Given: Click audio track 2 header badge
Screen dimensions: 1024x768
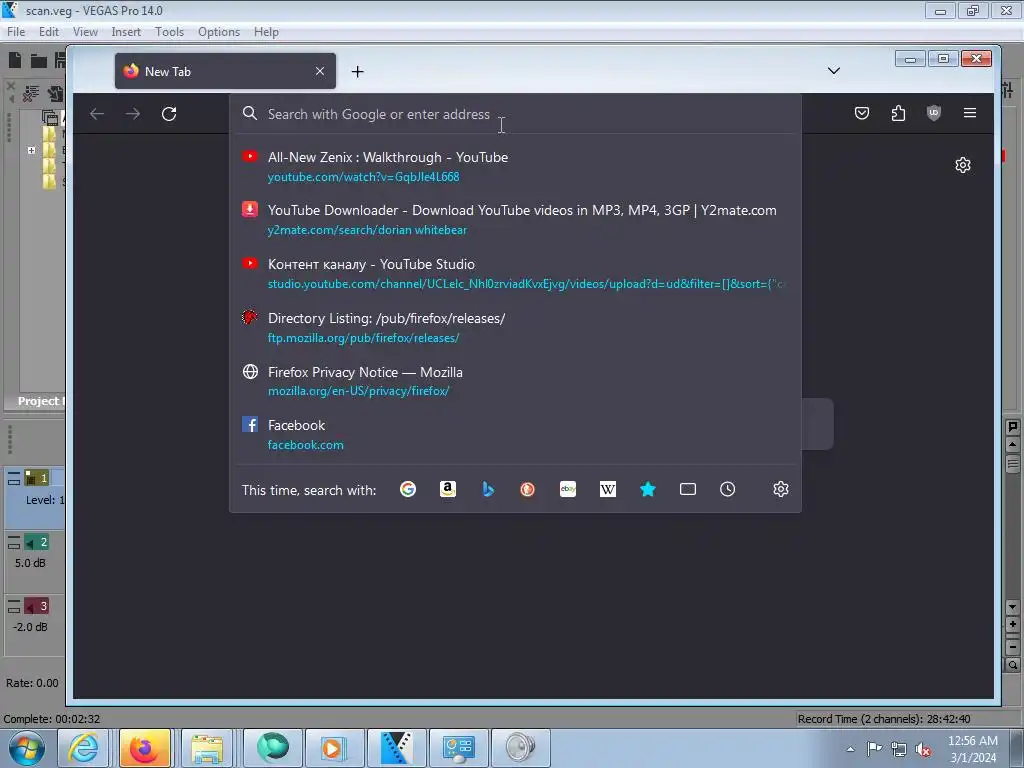Looking at the screenshot, I should click(x=37, y=542).
